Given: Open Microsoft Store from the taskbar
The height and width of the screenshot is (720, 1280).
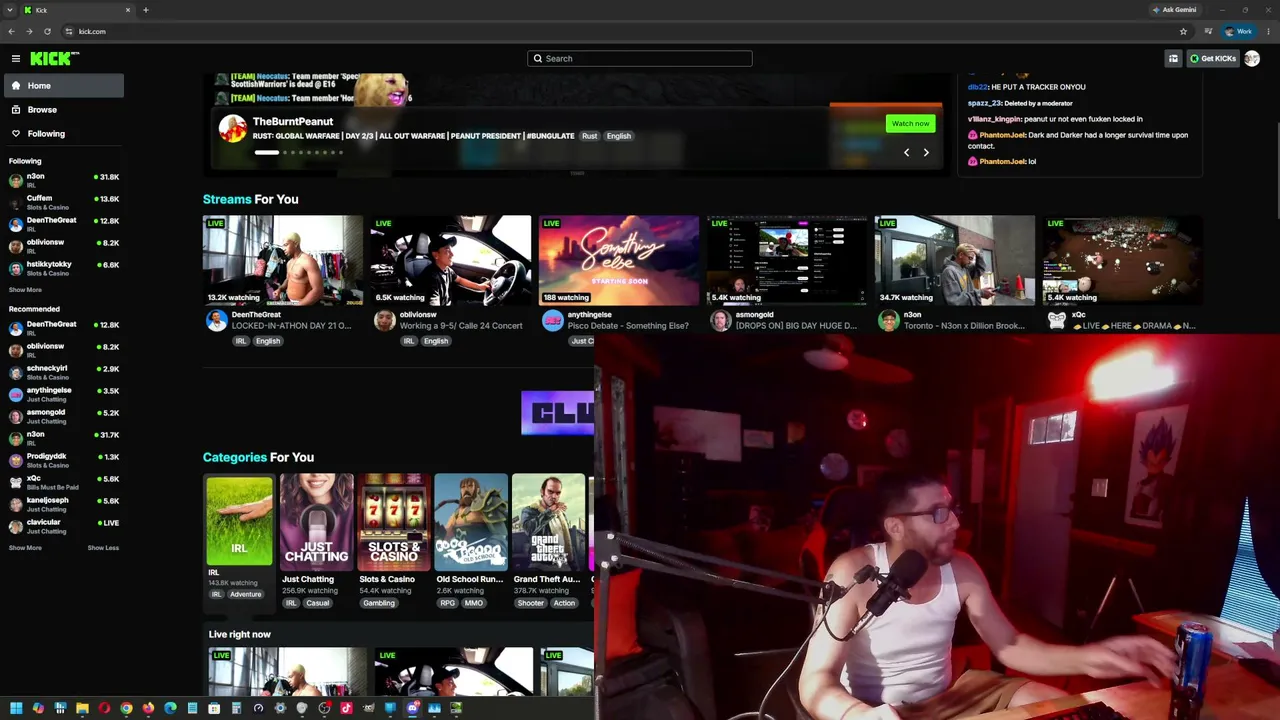Looking at the screenshot, I should click(x=214, y=708).
